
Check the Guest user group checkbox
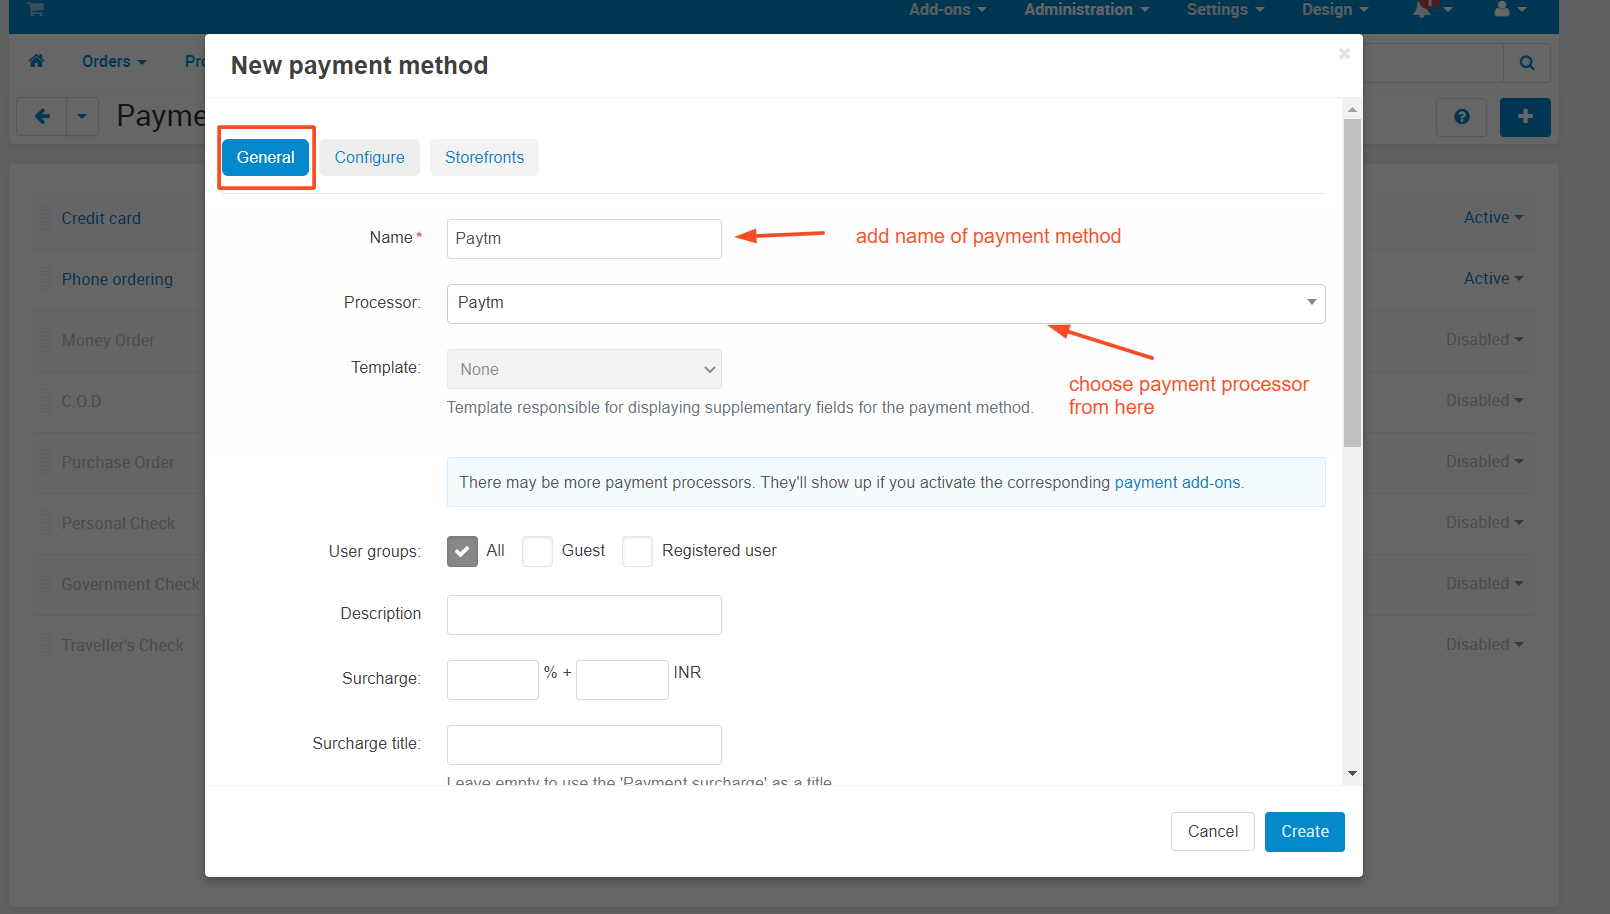(x=537, y=551)
